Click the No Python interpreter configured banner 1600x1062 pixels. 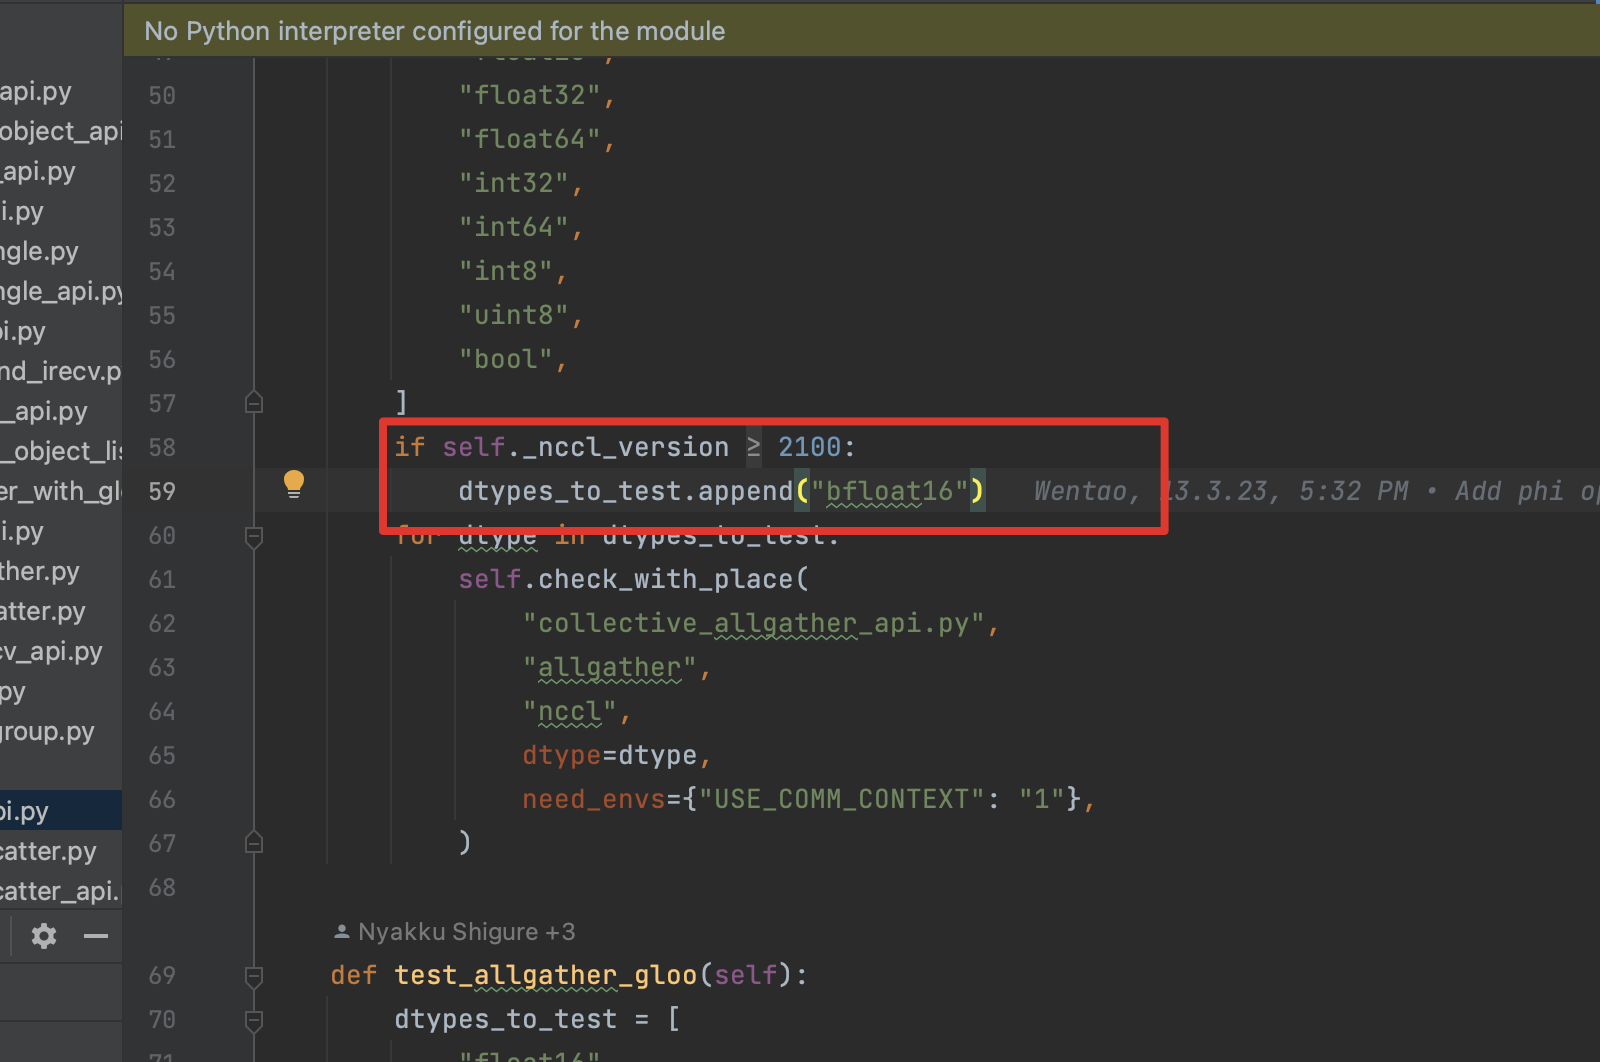(435, 30)
